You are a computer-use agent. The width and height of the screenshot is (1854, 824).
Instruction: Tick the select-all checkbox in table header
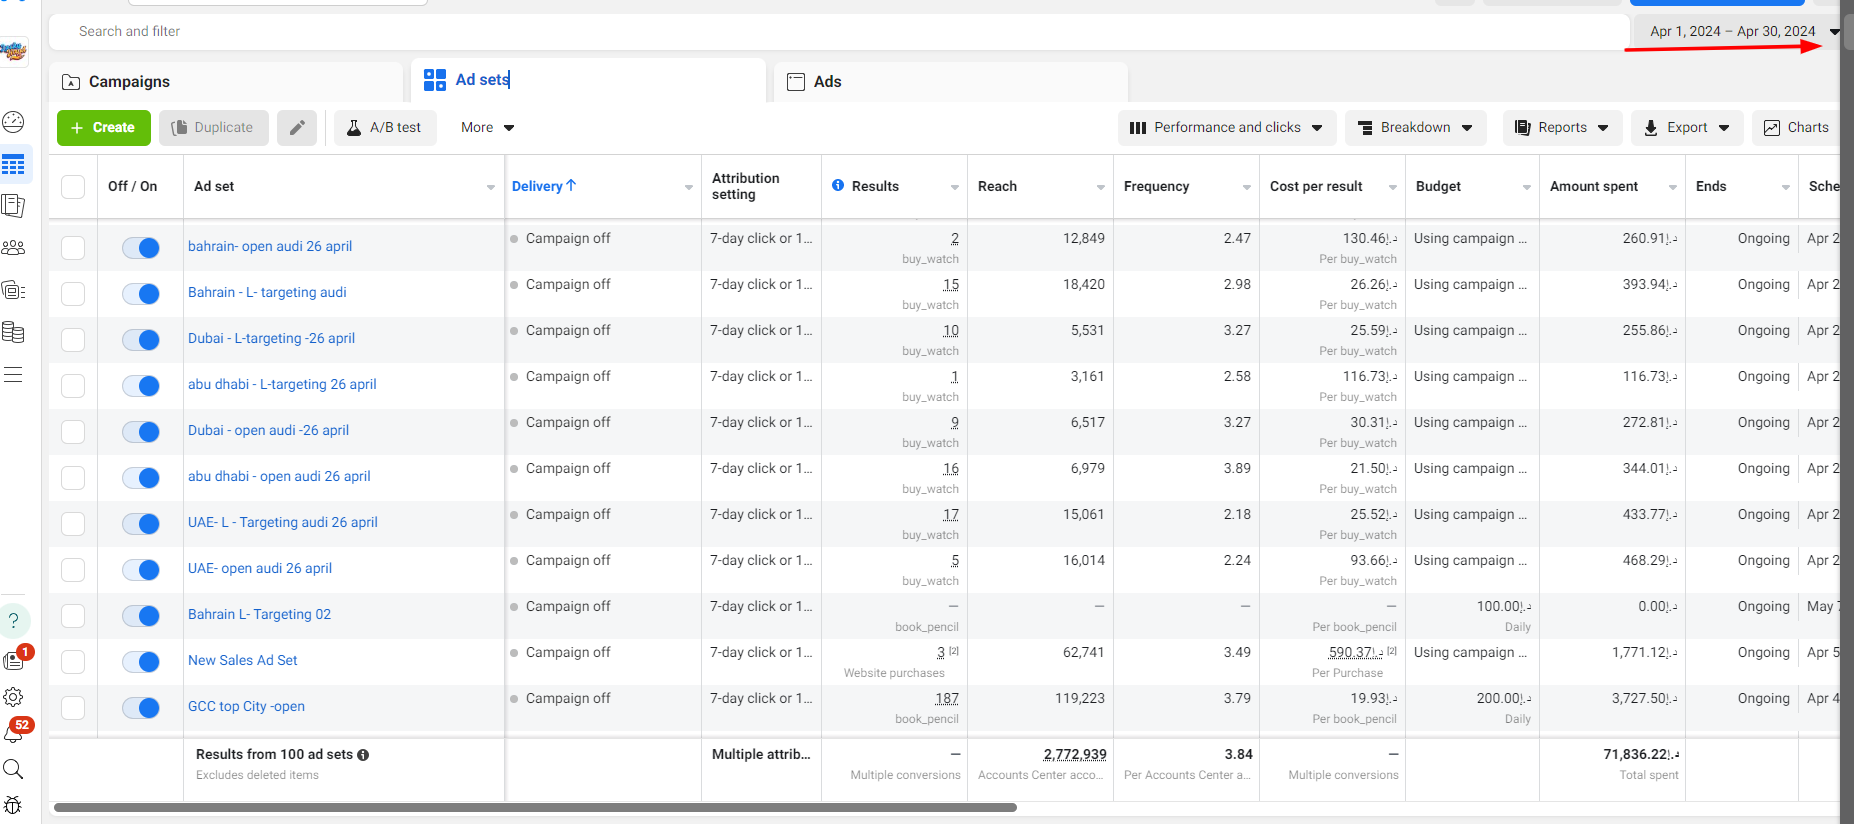click(73, 187)
